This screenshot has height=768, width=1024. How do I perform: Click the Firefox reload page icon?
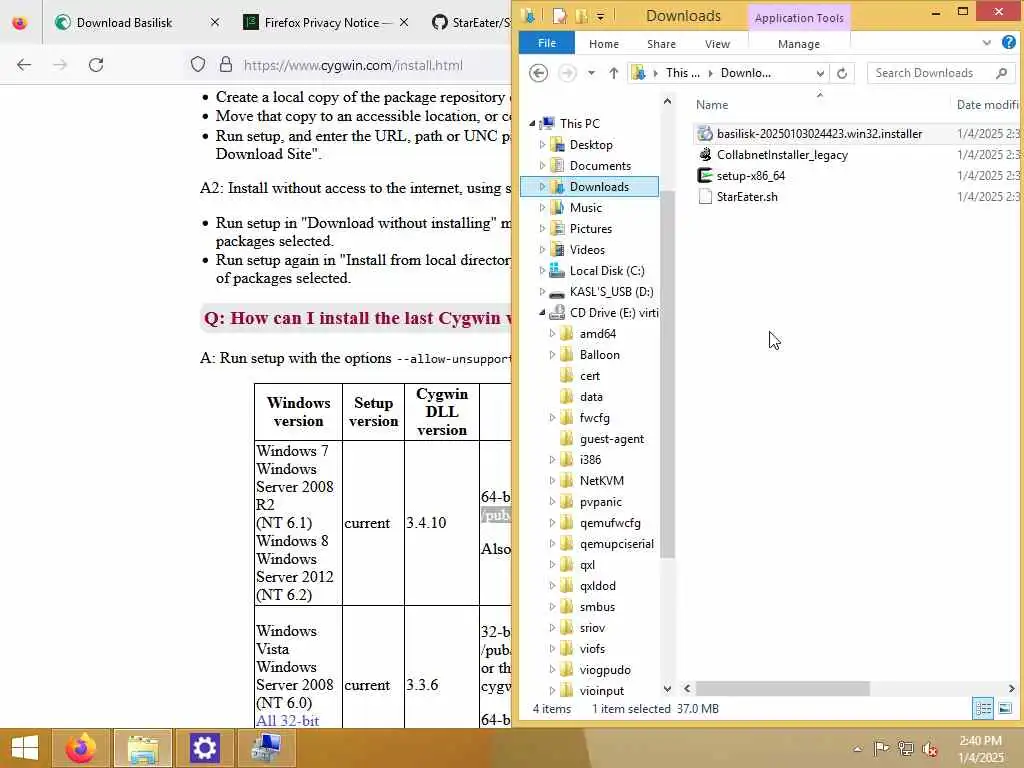(x=96, y=65)
